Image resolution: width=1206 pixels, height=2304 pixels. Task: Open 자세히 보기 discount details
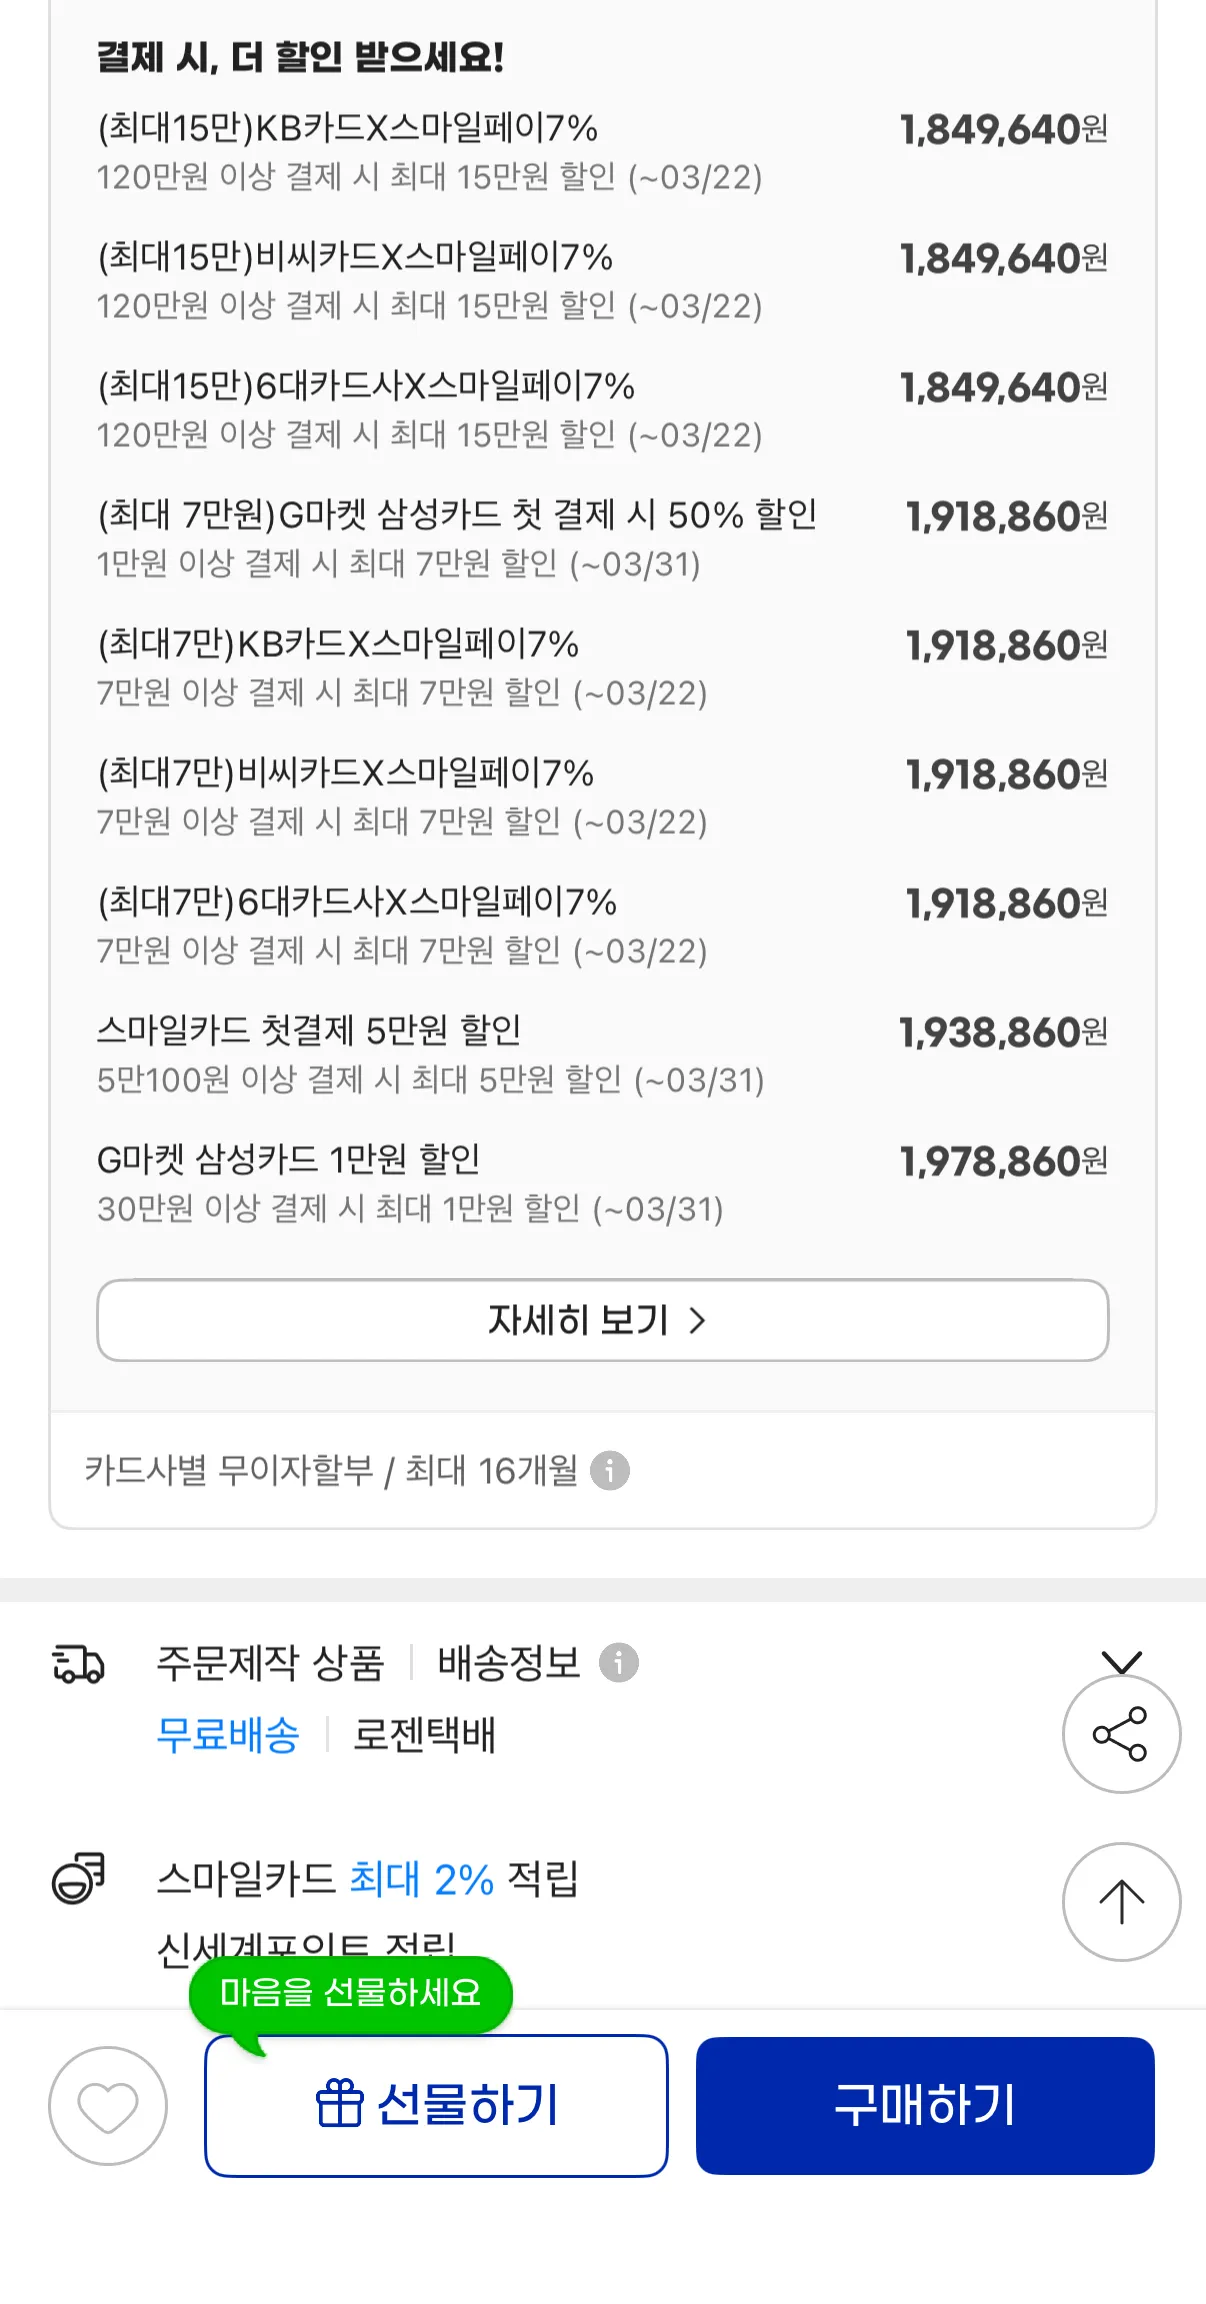(x=602, y=1320)
